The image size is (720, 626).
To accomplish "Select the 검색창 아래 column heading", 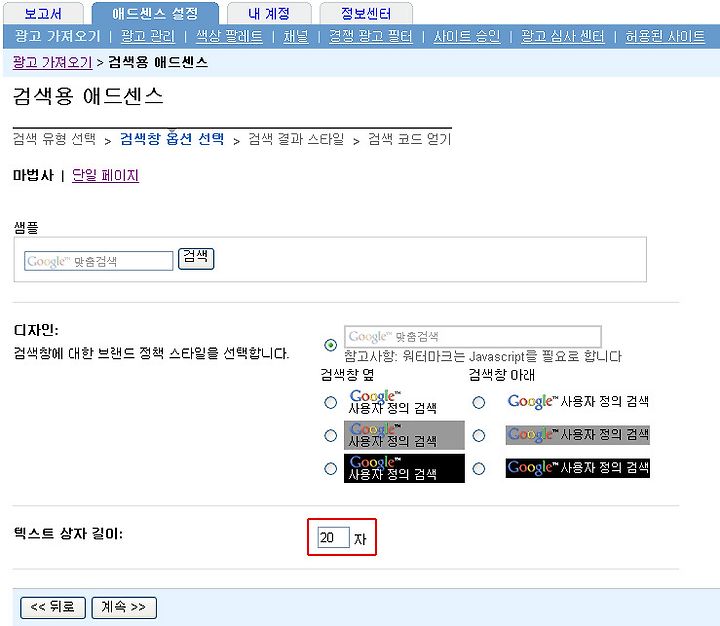I will click(x=501, y=375).
